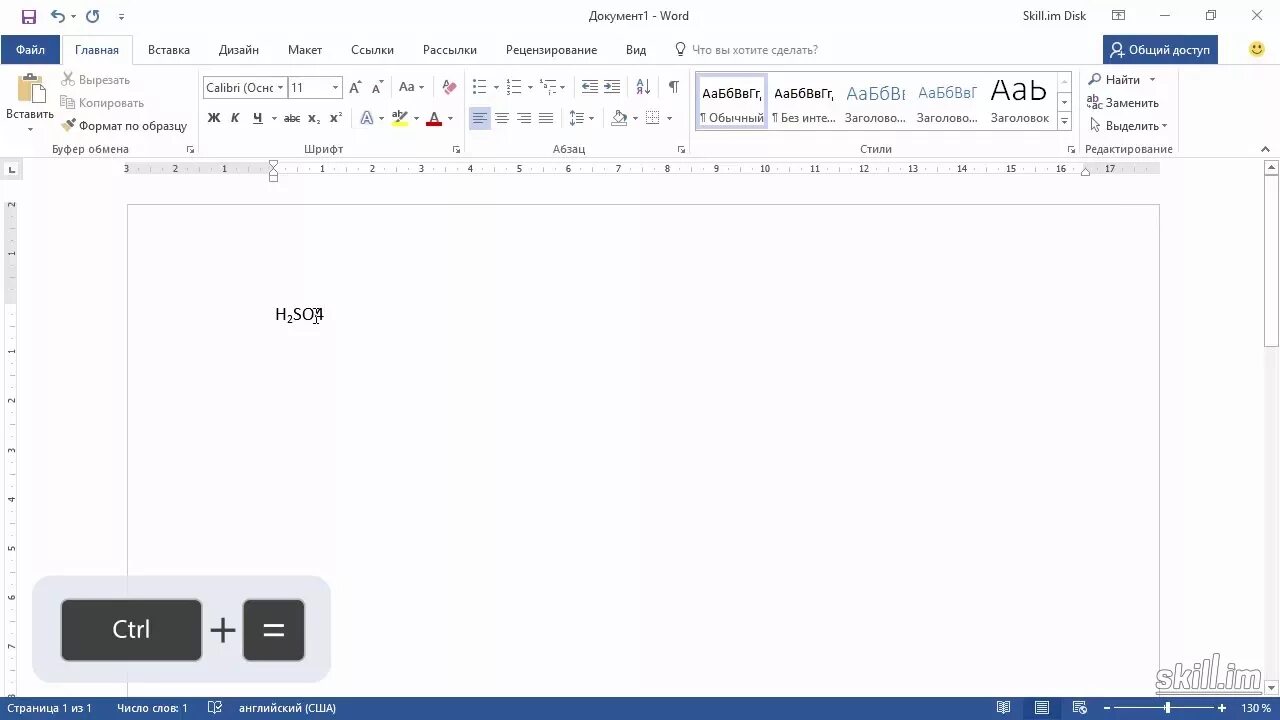
Task: Expand the Change Case (Аа) dropdown
Action: click(422, 88)
